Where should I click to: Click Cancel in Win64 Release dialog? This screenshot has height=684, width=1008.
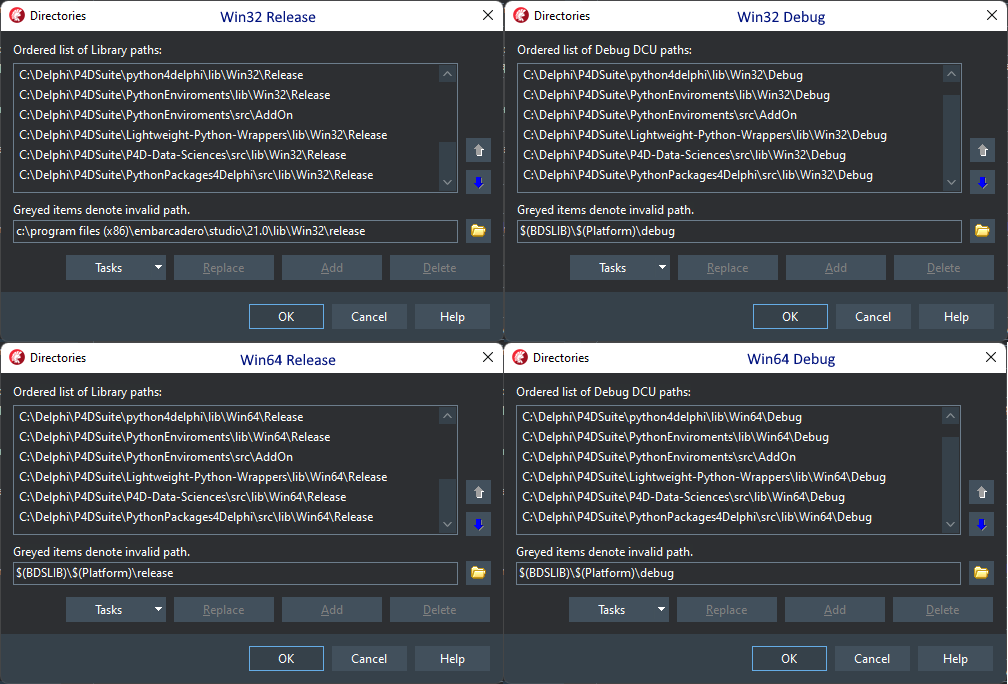[369, 658]
